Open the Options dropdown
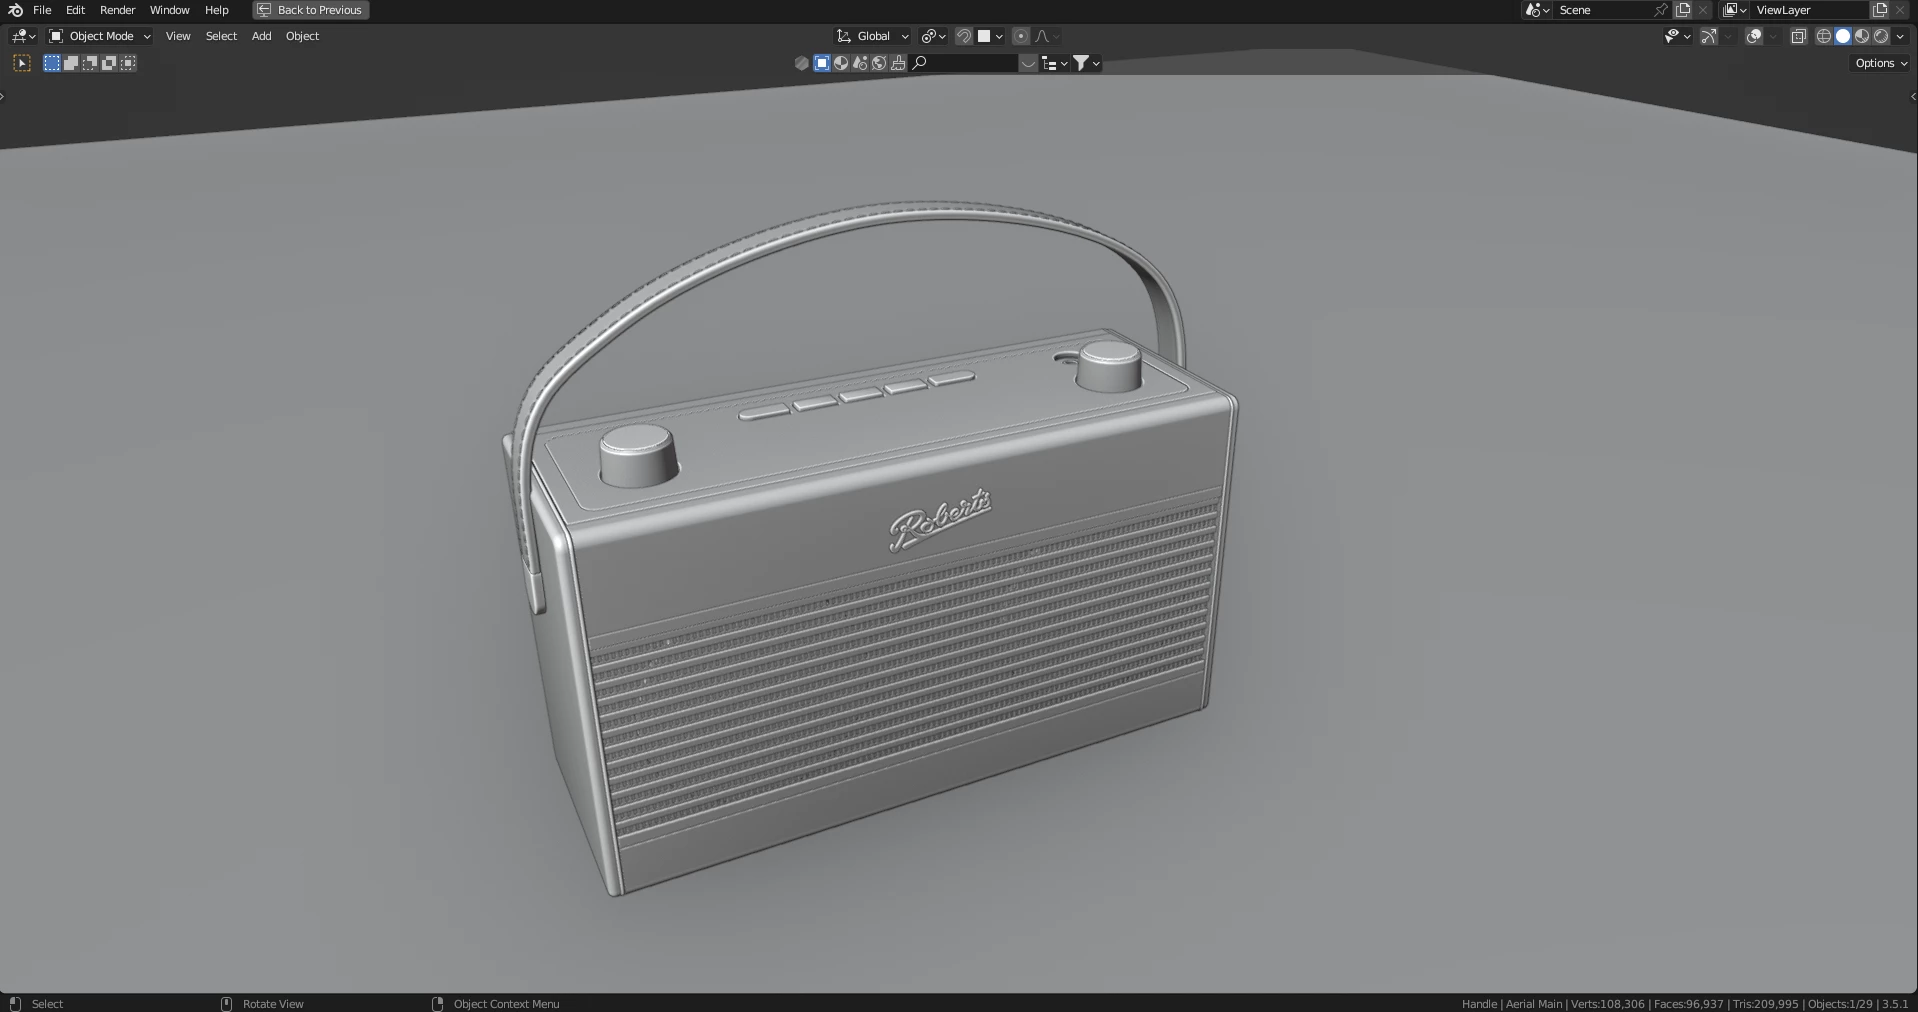The image size is (1918, 1012). (x=1881, y=63)
